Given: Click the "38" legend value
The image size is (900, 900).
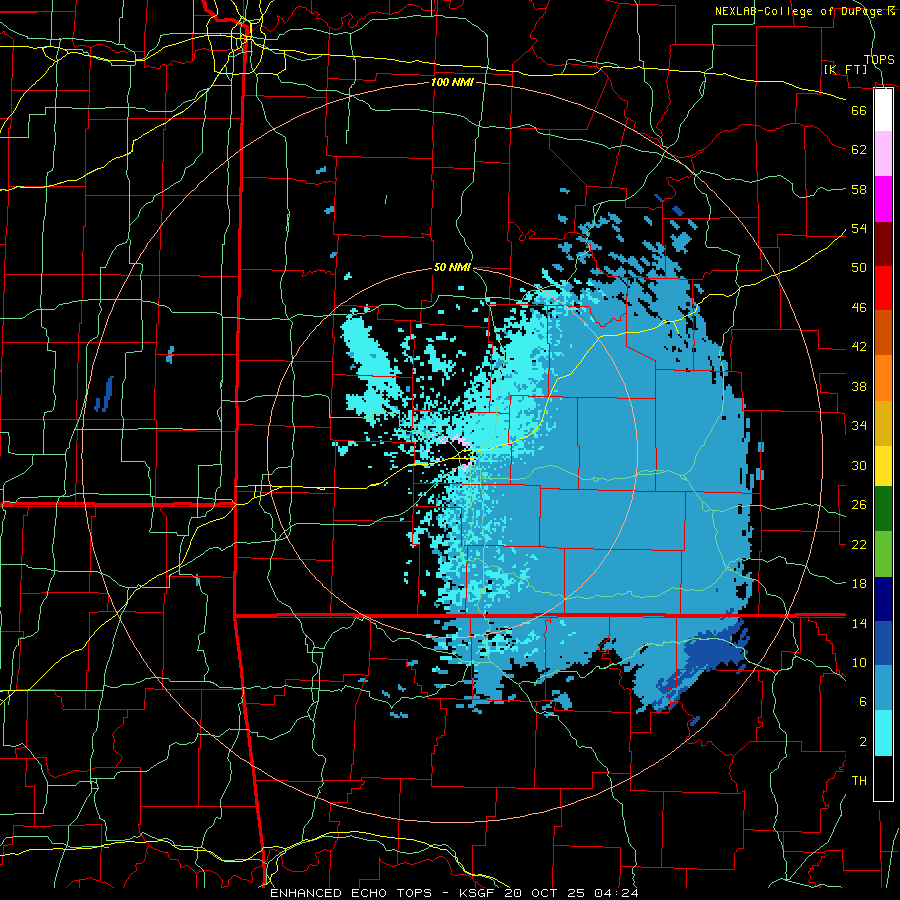Looking at the screenshot, I should 859,386.
